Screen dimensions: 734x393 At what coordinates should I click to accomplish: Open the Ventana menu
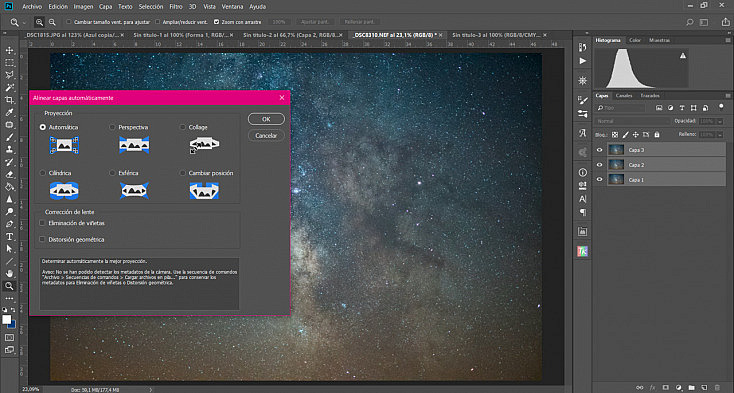[233, 7]
